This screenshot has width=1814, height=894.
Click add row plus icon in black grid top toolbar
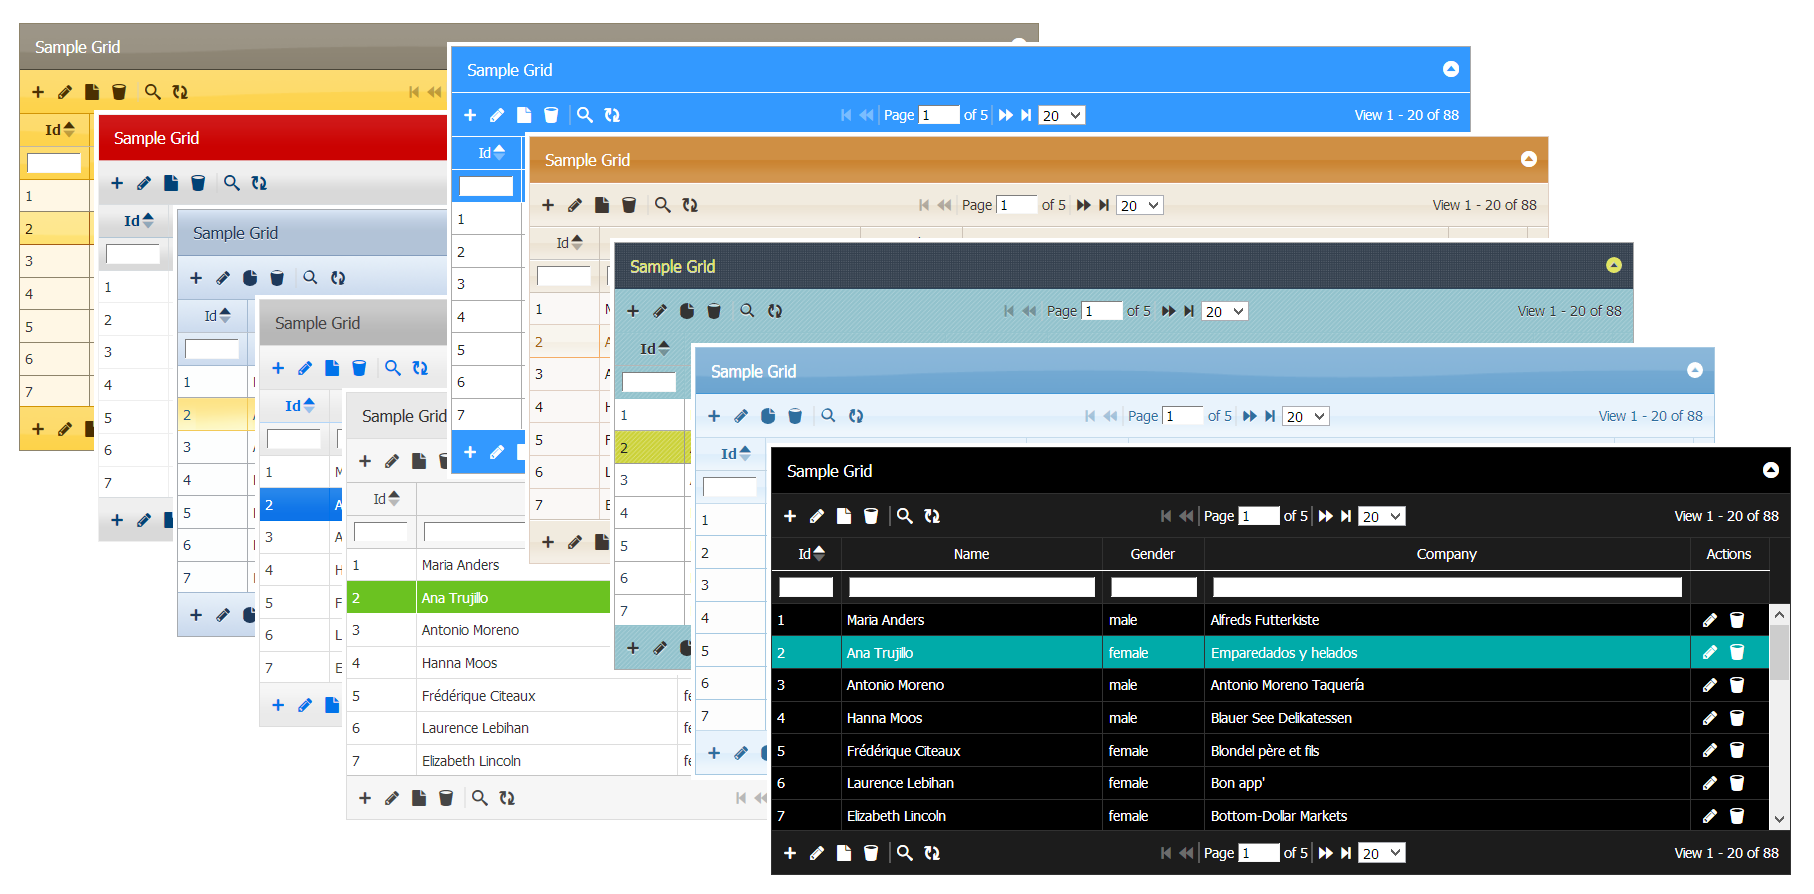(x=790, y=516)
